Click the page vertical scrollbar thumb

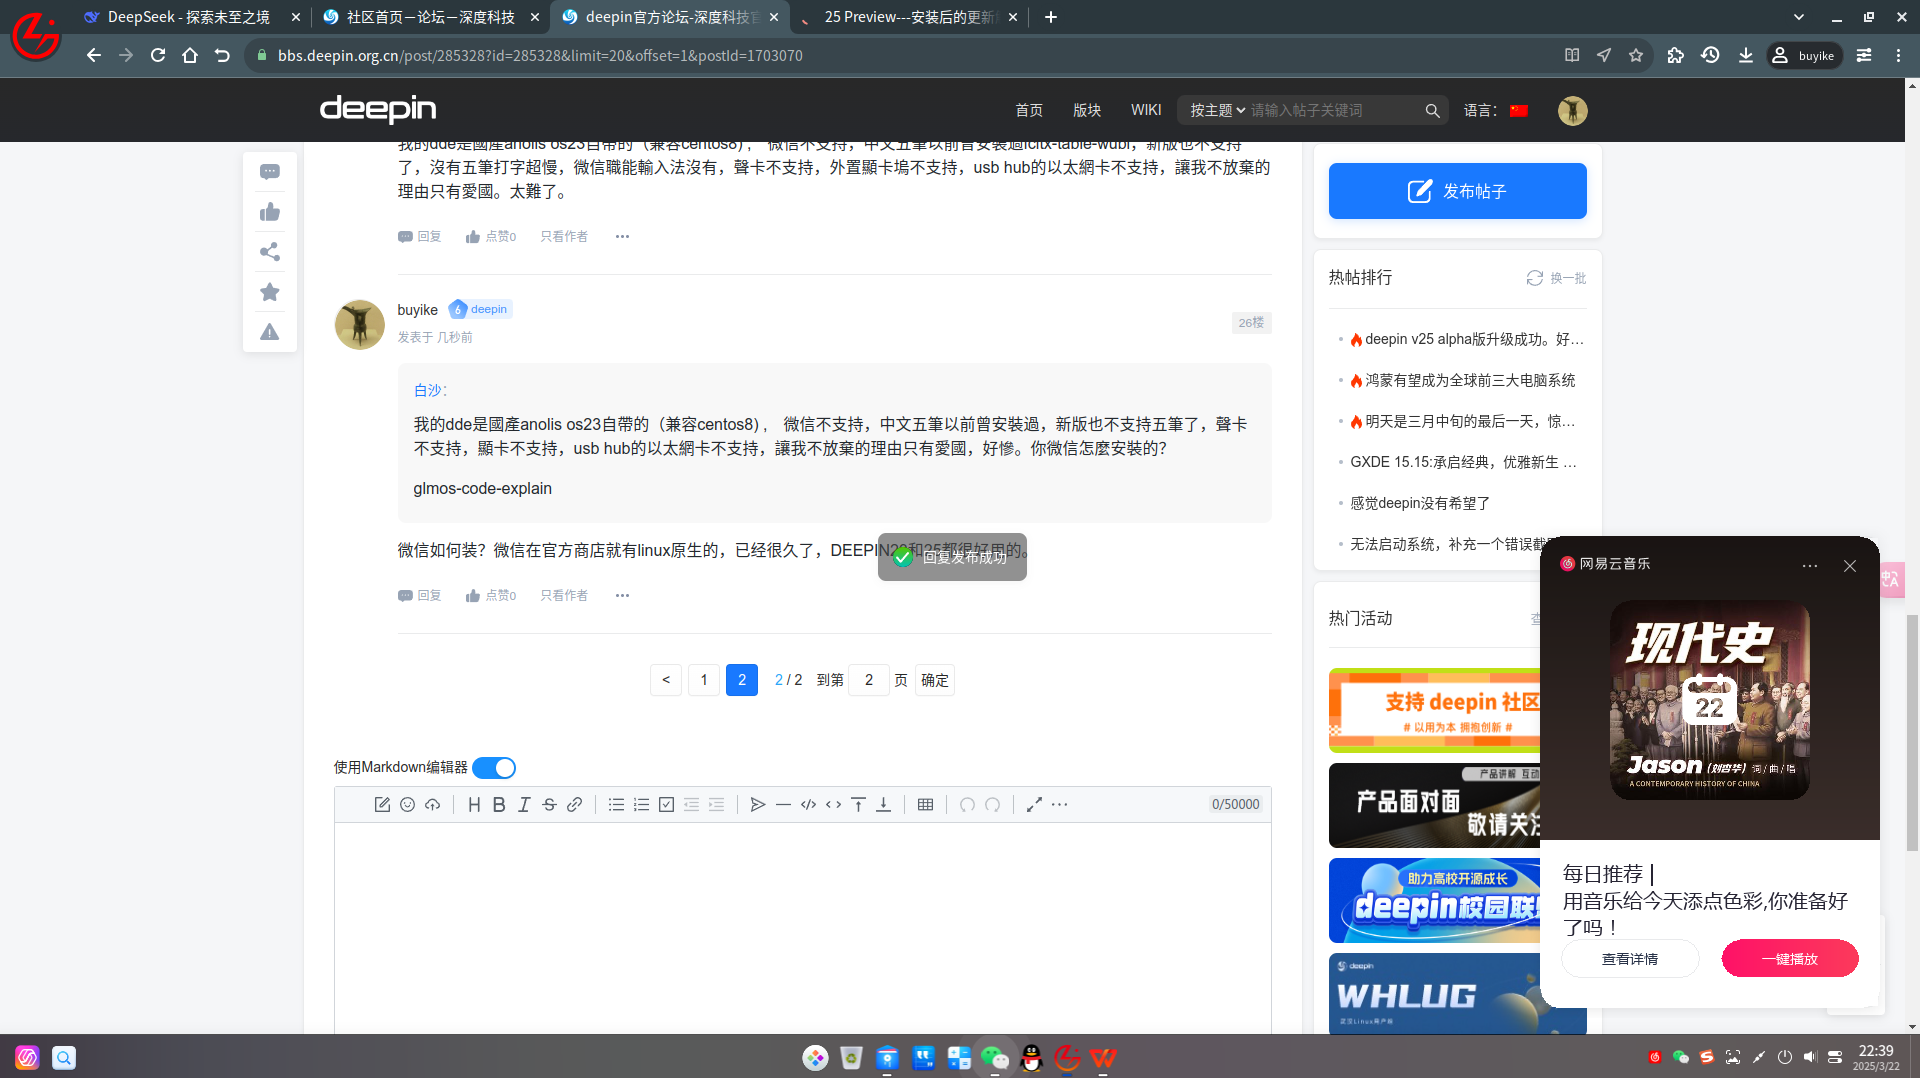[x=1912, y=732]
